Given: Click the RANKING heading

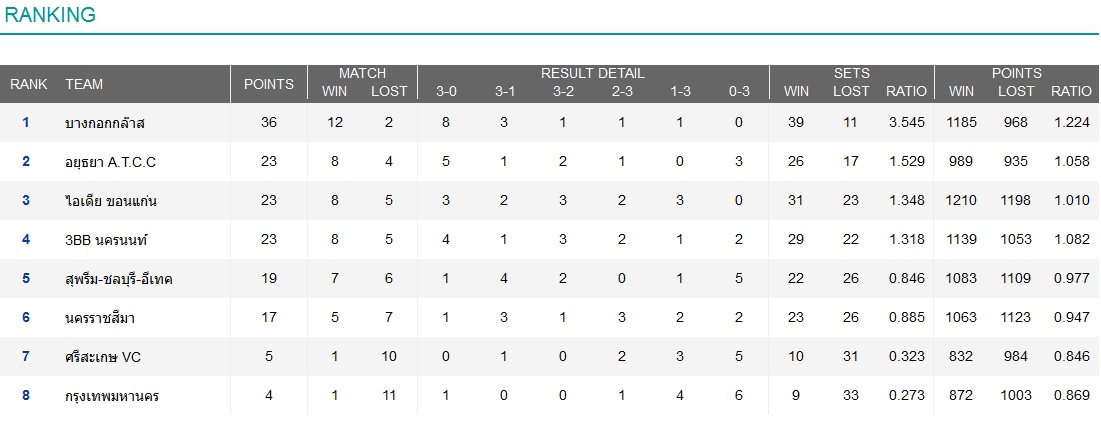Looking at the screenshot, I should tap(51, 14).
